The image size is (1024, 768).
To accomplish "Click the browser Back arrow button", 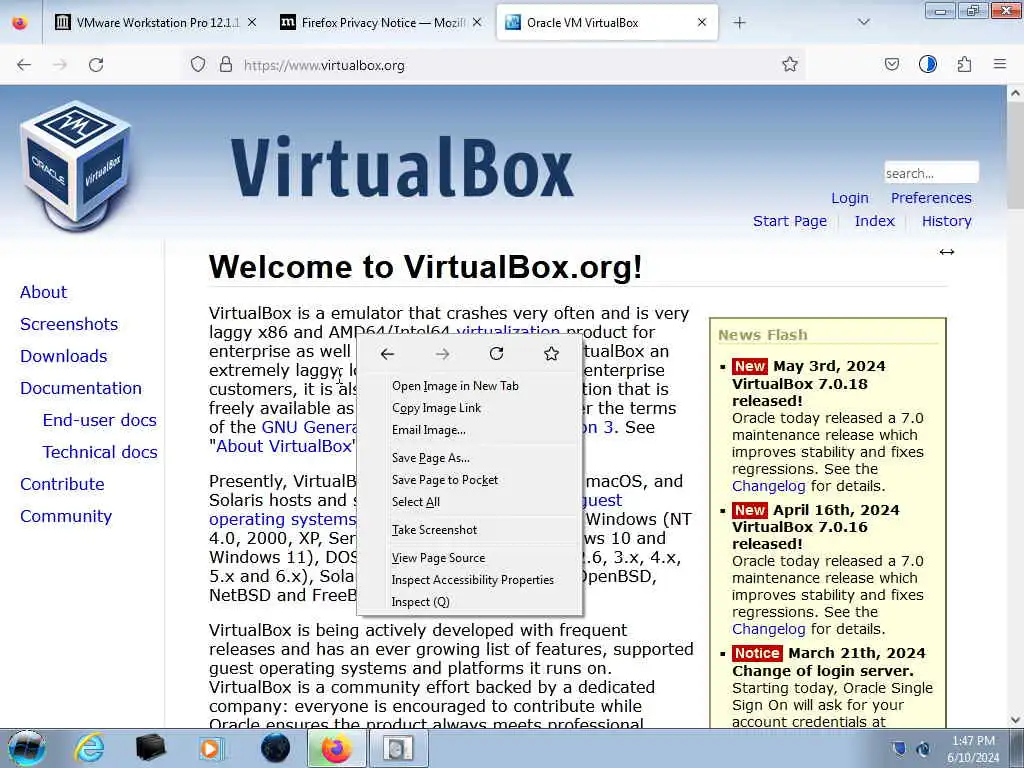I will (24, 65).
